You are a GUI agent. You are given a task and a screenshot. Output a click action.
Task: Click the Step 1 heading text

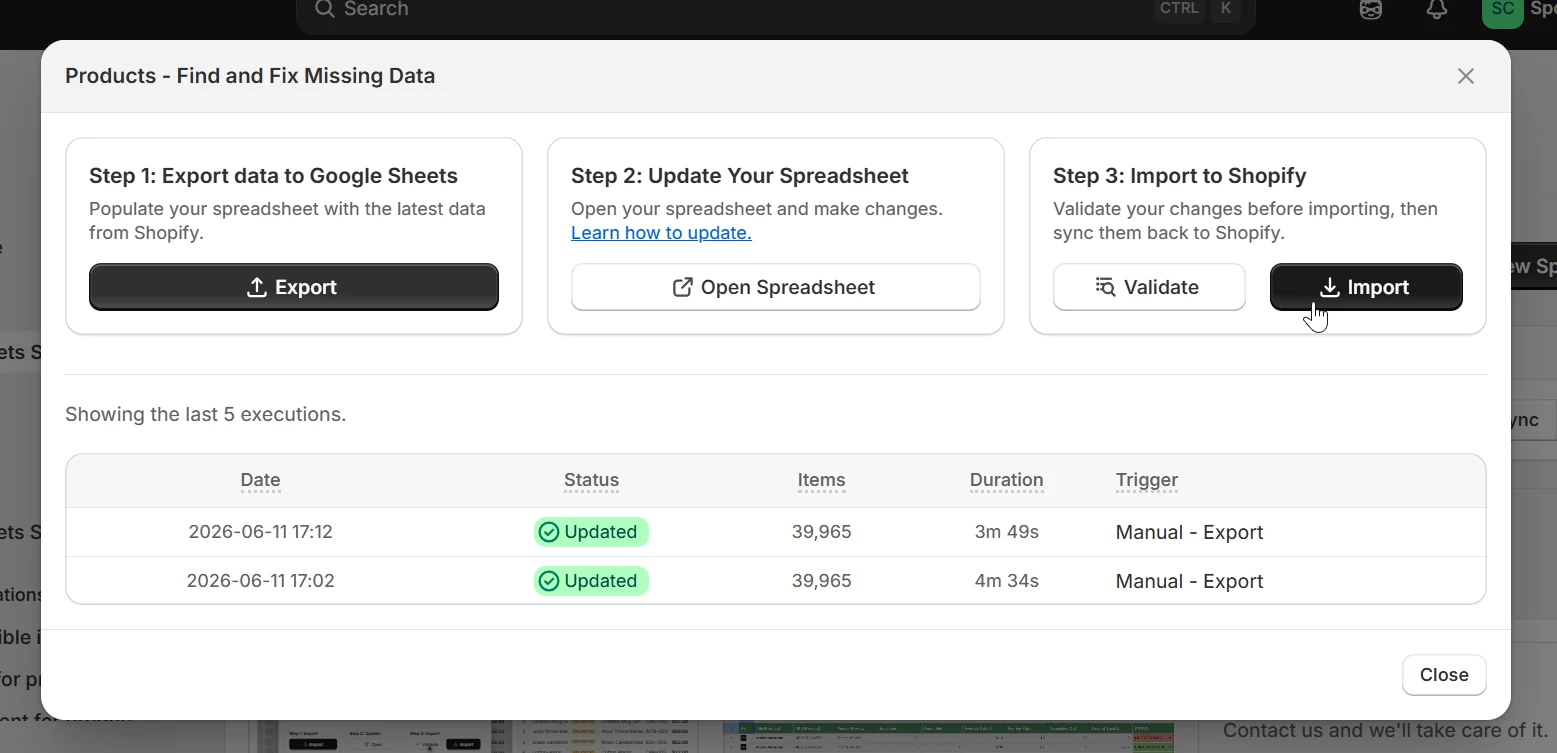point(273,176)
